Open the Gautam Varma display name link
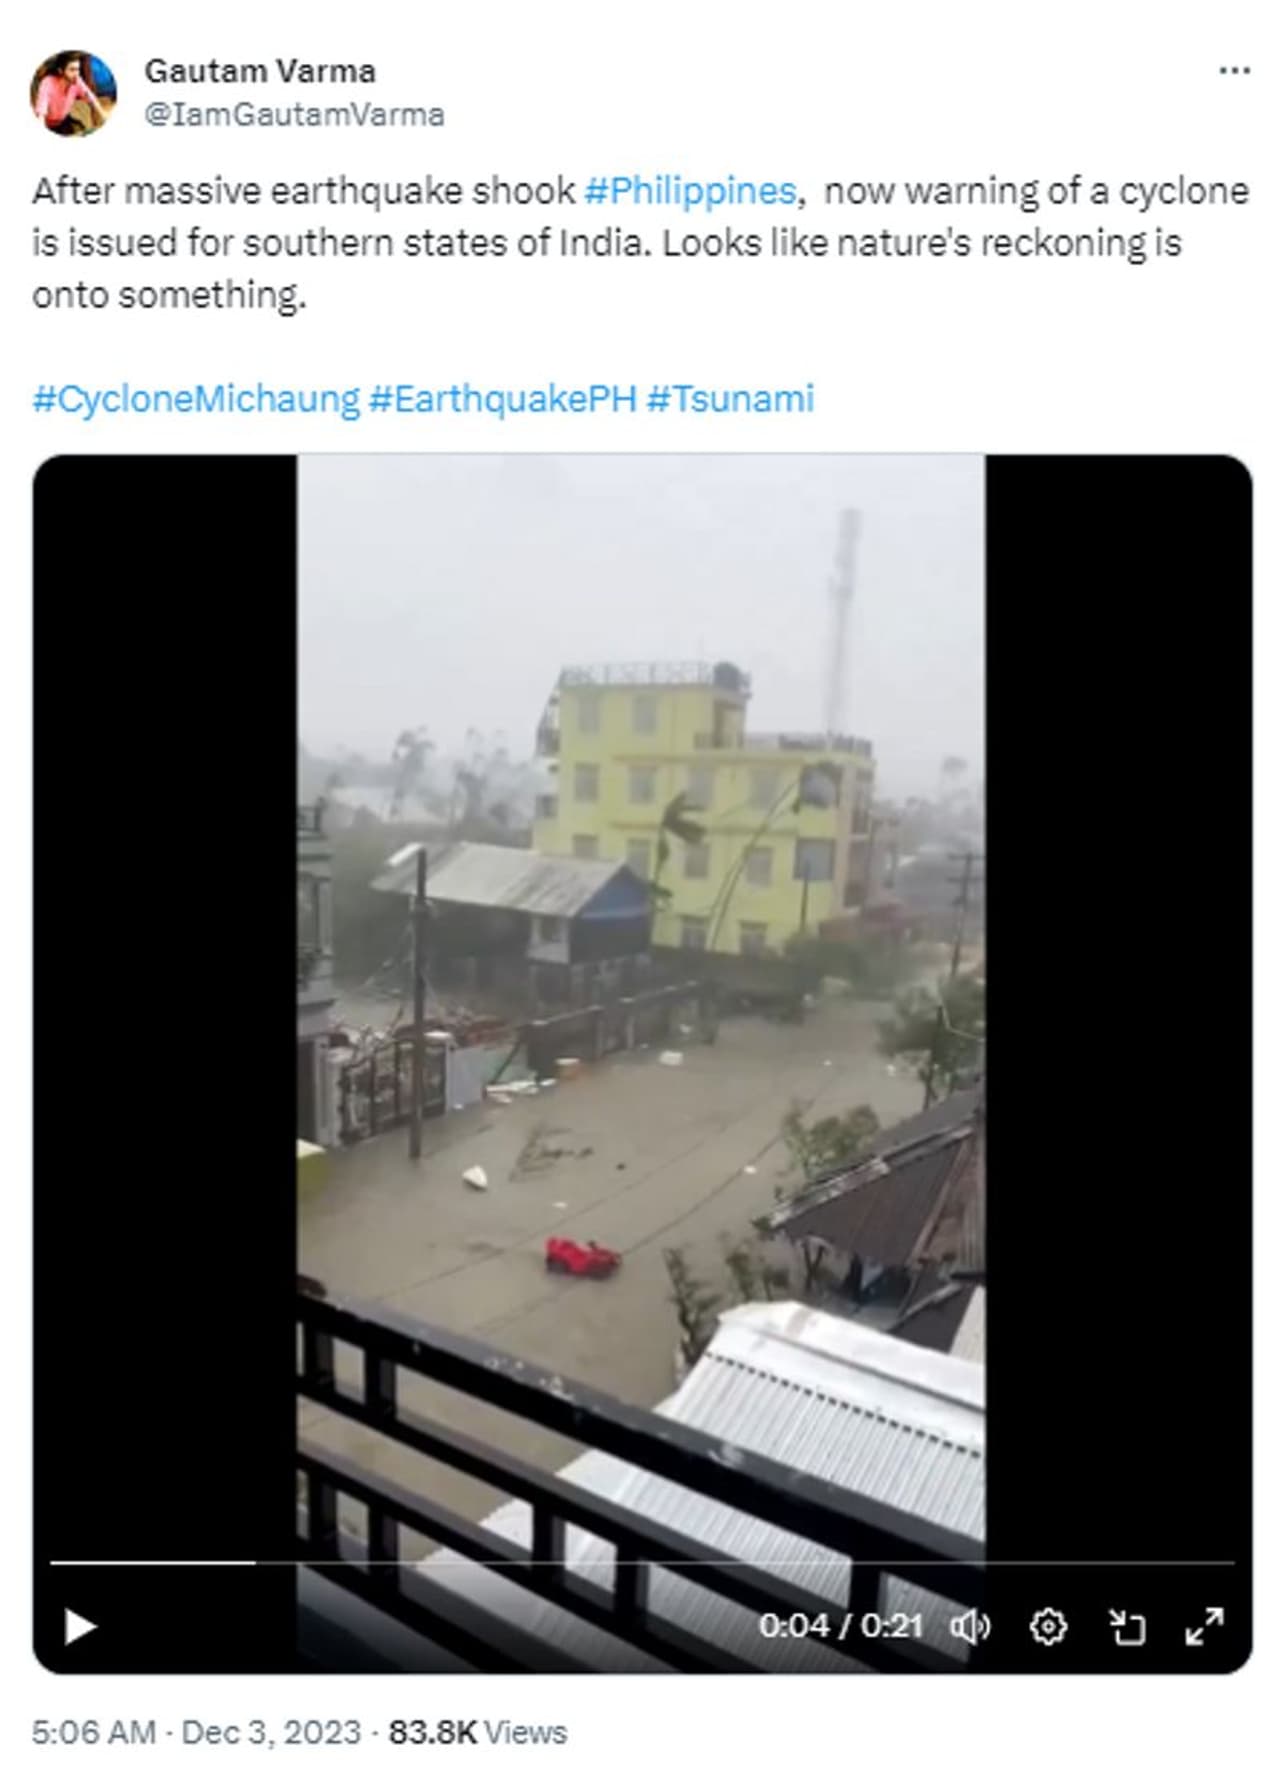The width and height of the screenshot is (1280, 1786). pyautogui.click(x=260, y=71)
